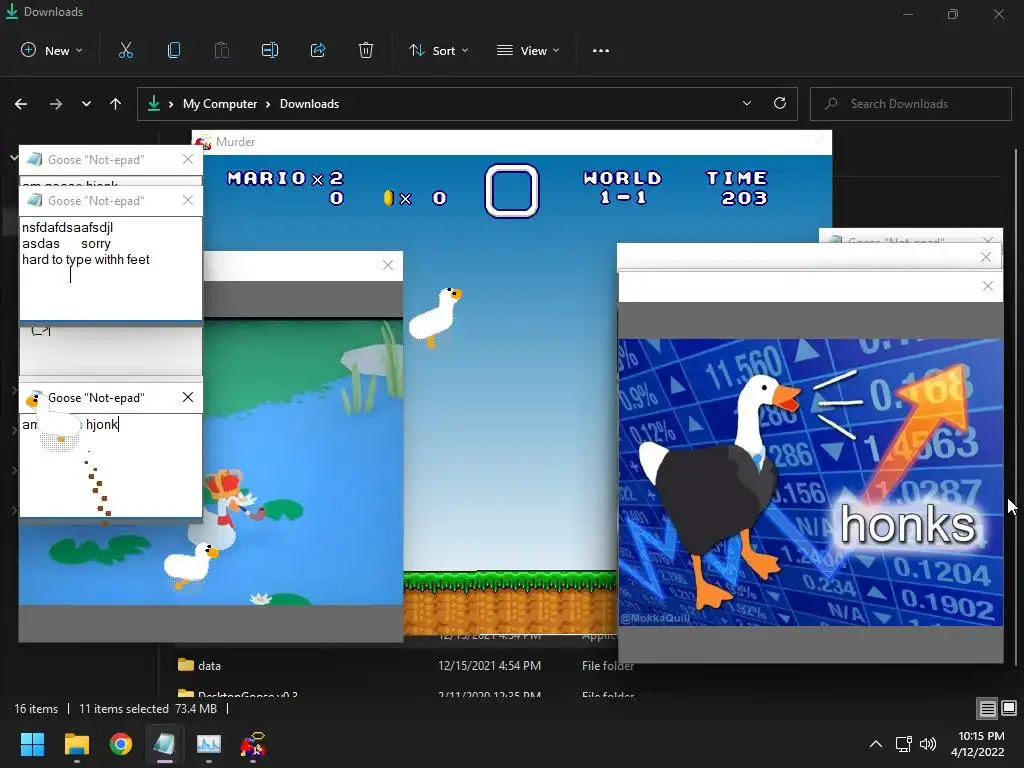Expand address bar history dropdown
1024x768 pixels.
click(746, 103)
